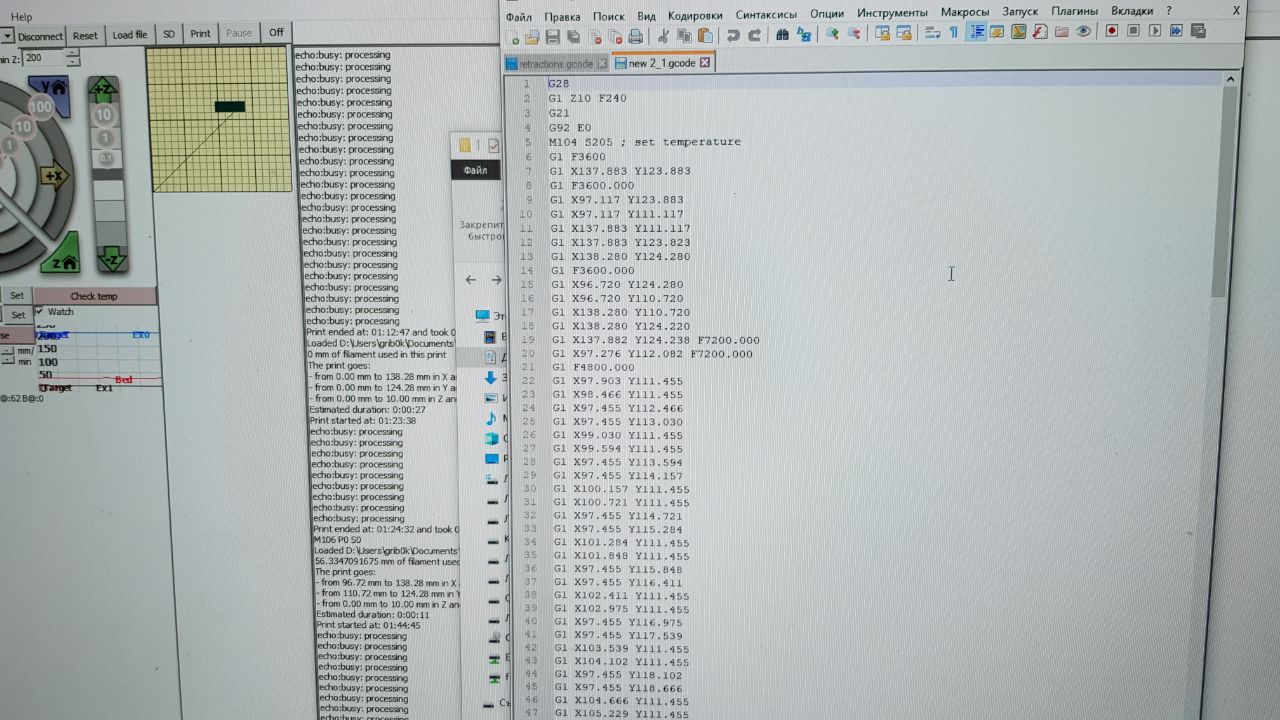Click the spinner beside the 200 field
Image resolution: width=1280 pixels, height=720 pixels.
click(x=72, y=59)
